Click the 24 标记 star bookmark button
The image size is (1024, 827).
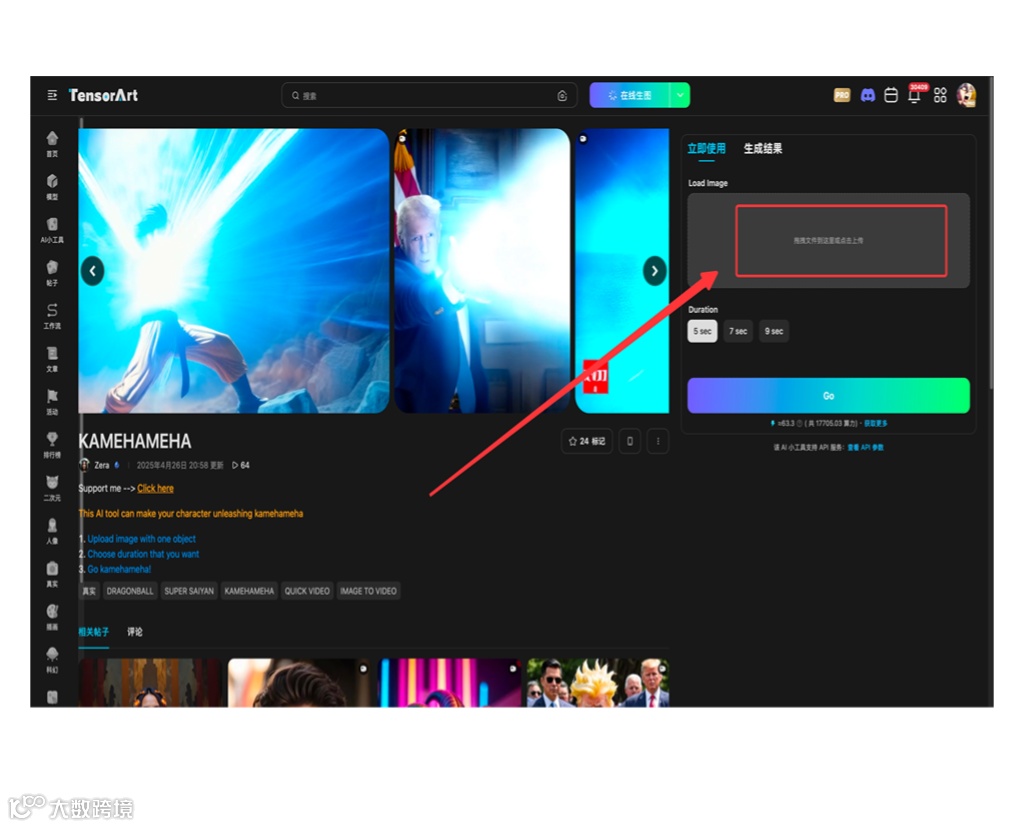click(x=586, y=442)
